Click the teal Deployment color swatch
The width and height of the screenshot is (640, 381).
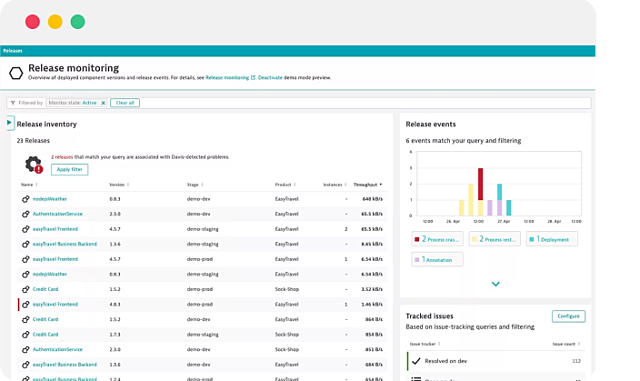coord(531,239)
